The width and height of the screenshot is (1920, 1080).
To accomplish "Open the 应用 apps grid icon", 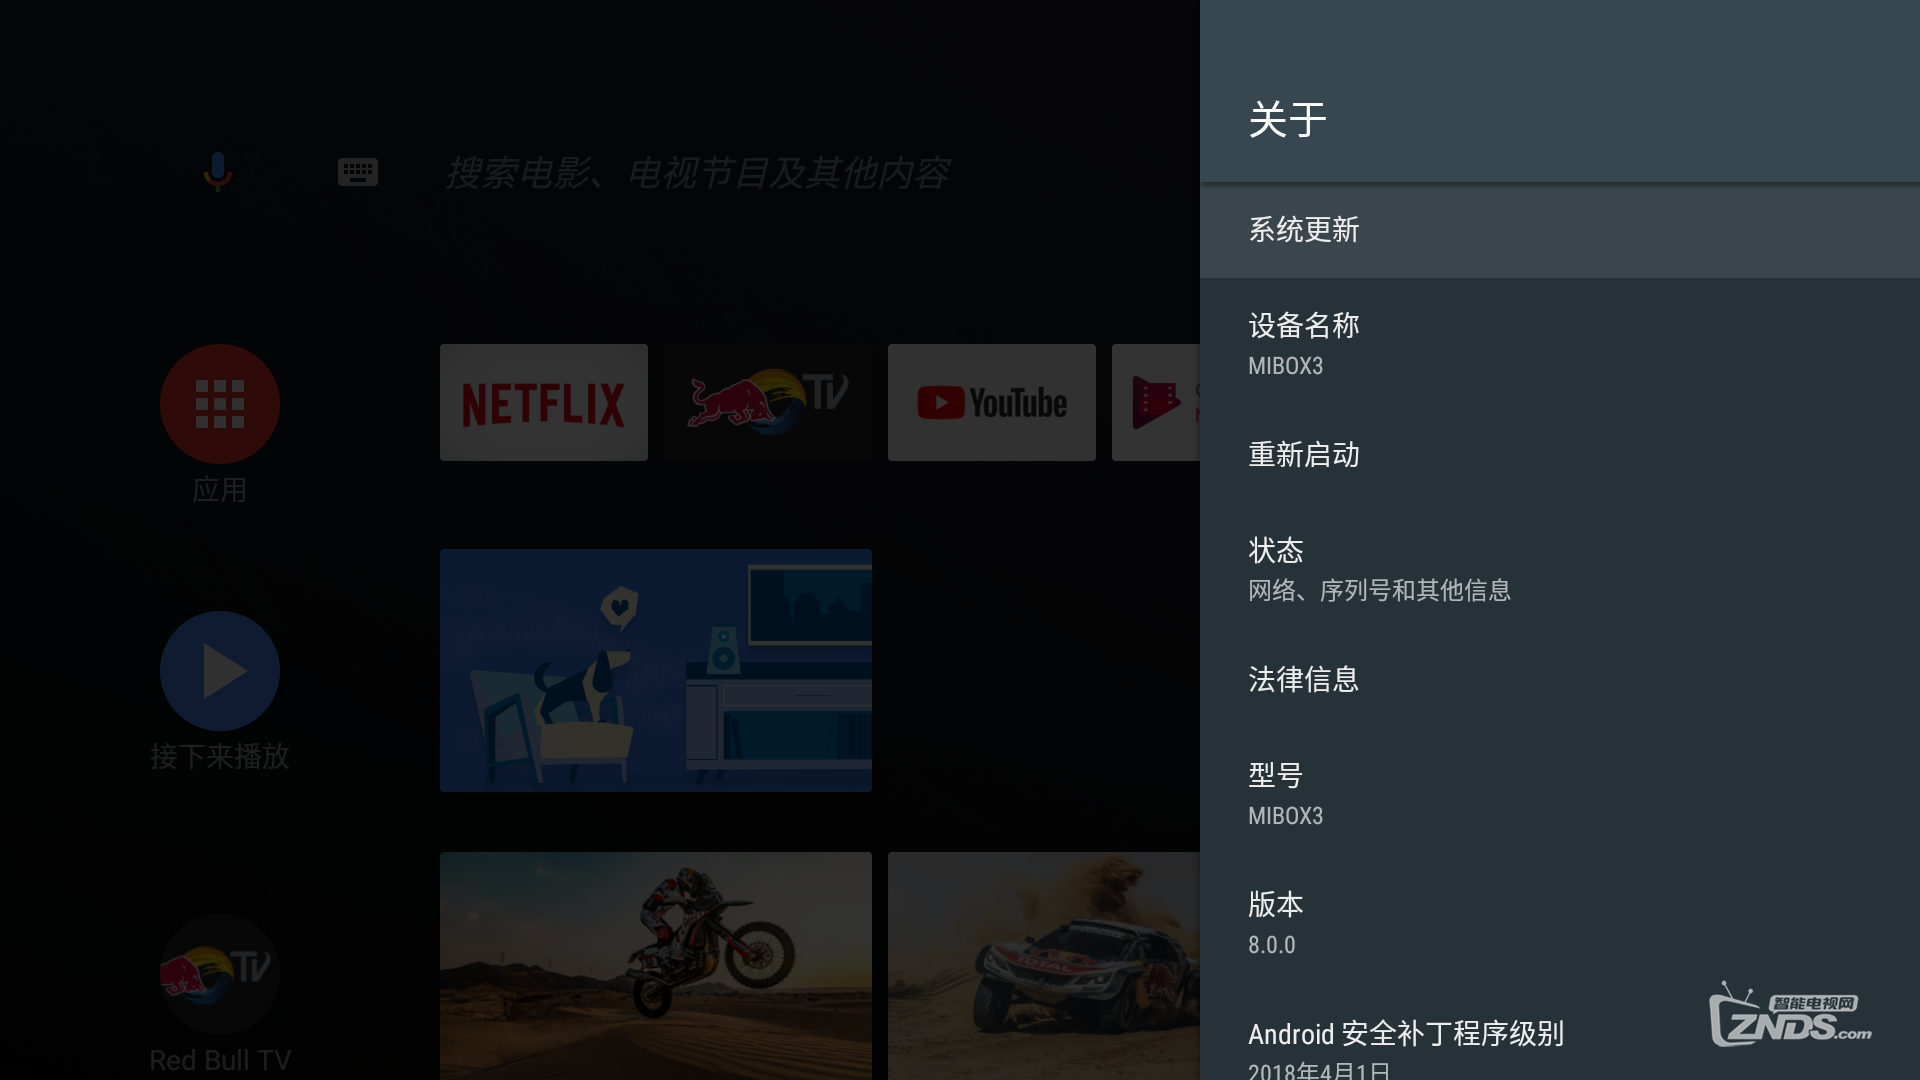I will pos(219,404).
